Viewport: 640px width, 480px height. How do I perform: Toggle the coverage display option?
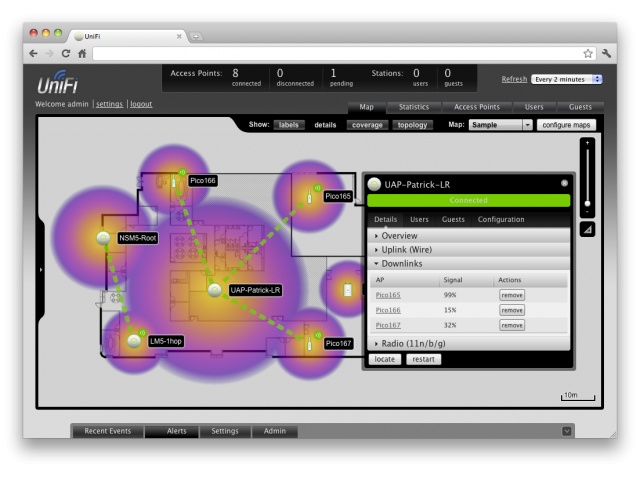pos(367,125)
